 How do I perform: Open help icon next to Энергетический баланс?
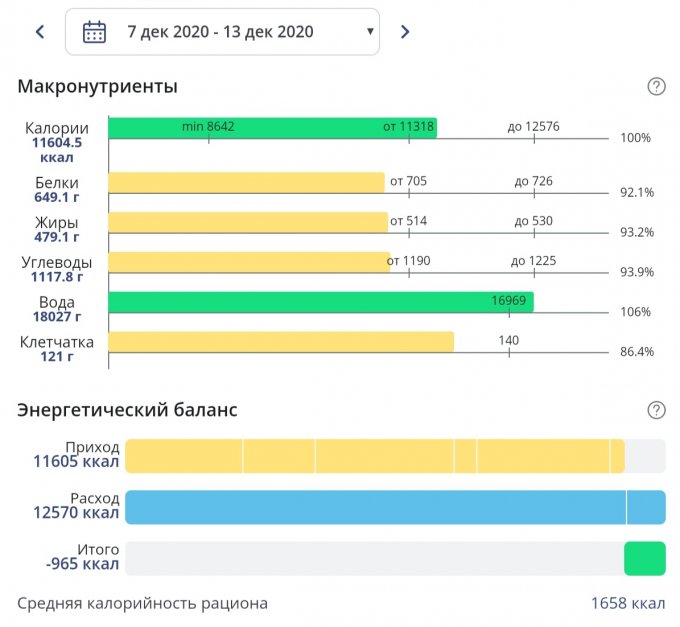tap(656, 410)
